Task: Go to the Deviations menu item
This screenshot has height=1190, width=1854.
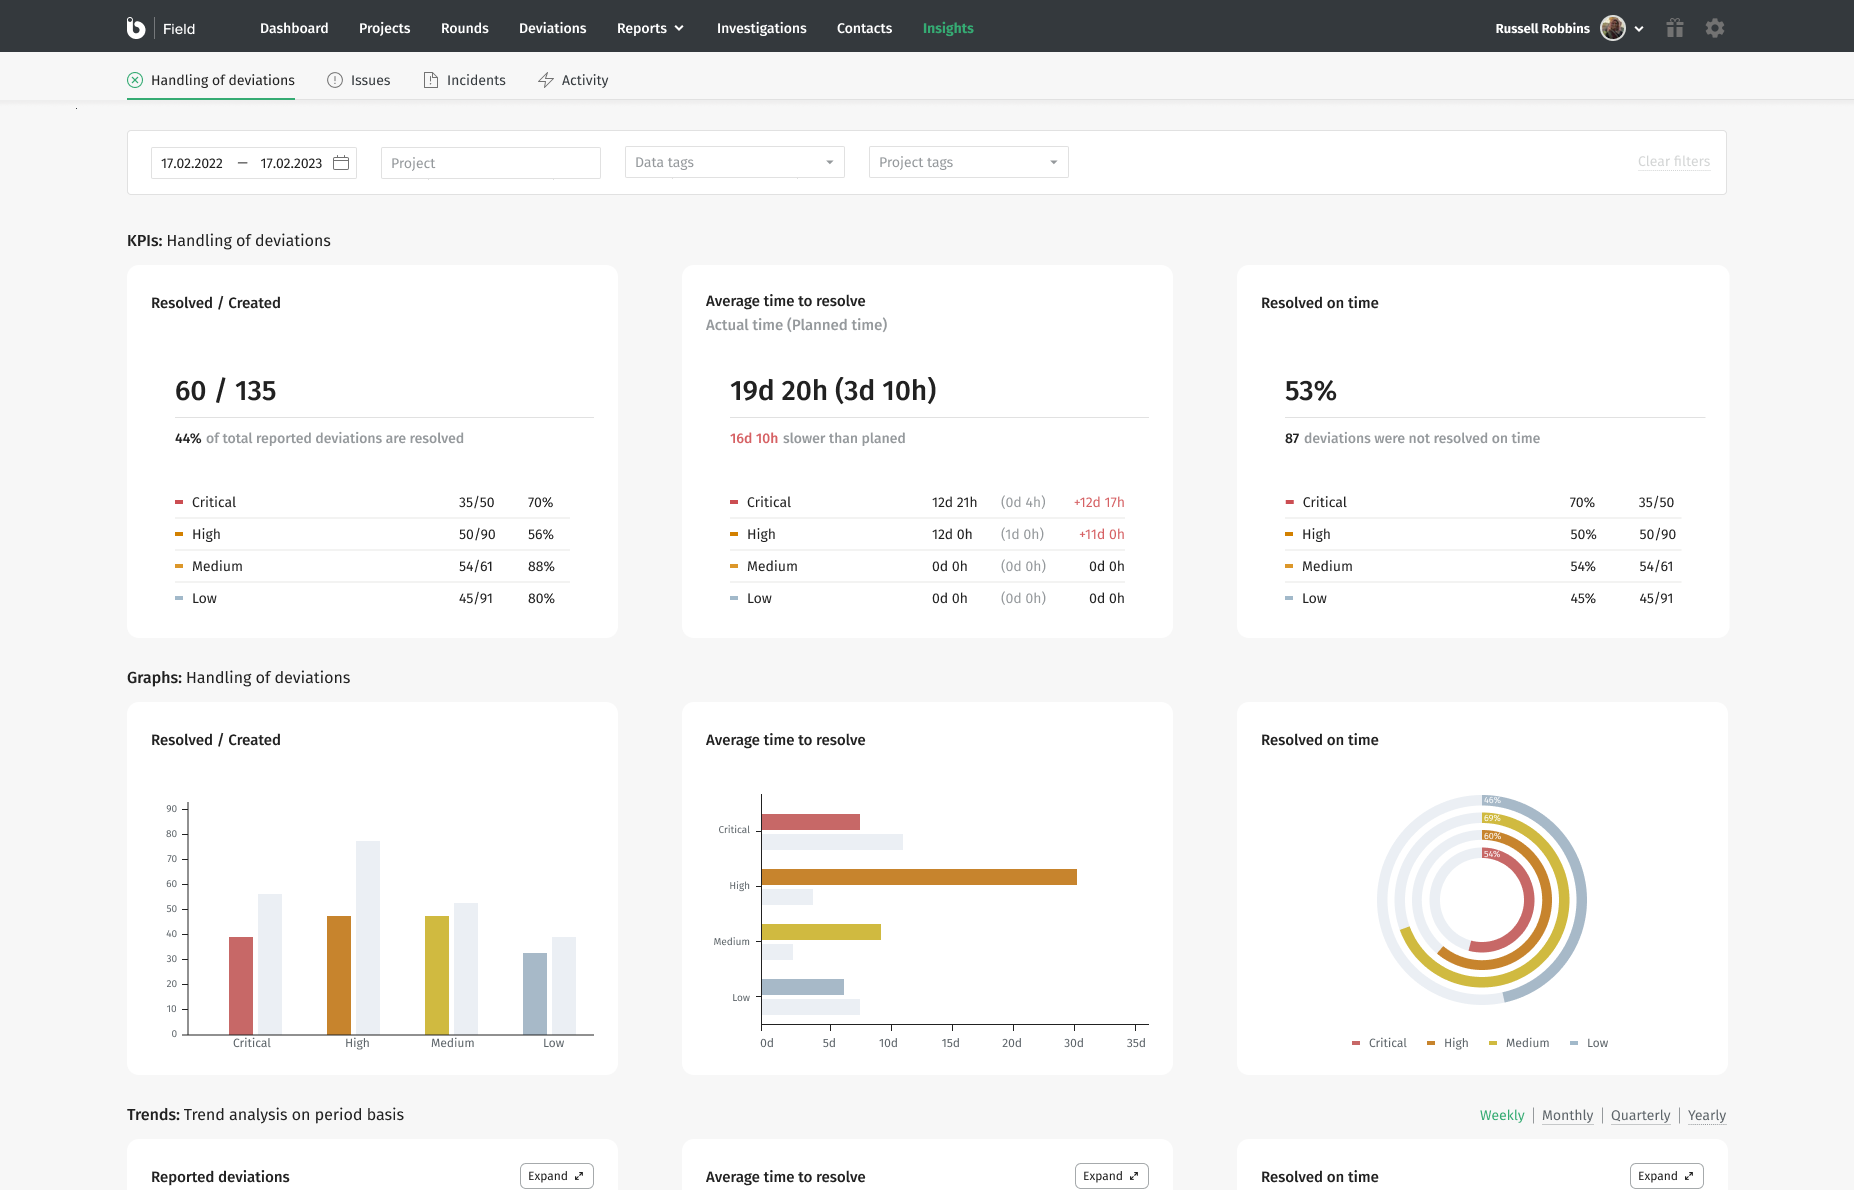Action: click(552, 28)
